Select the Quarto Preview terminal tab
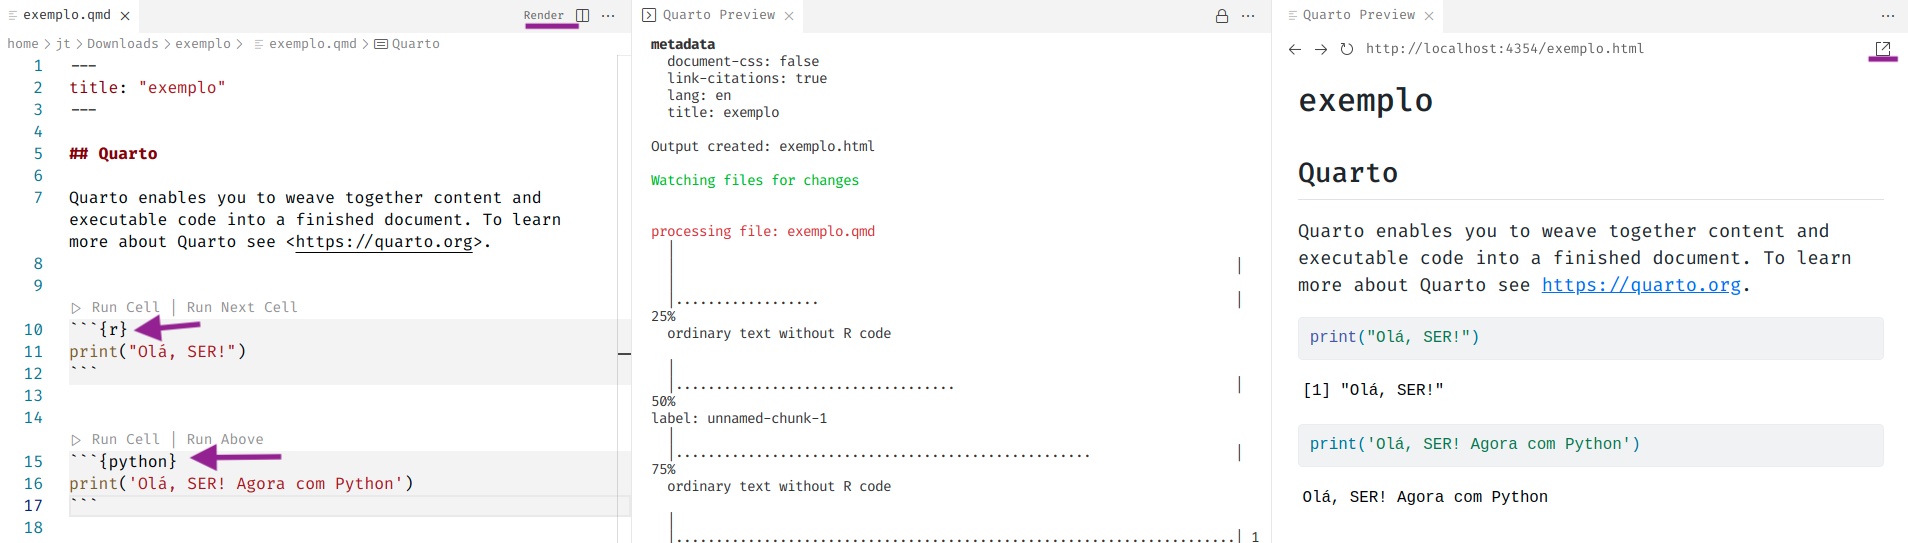The width and height of the screenshot is (1908, 543). (718, 15)
